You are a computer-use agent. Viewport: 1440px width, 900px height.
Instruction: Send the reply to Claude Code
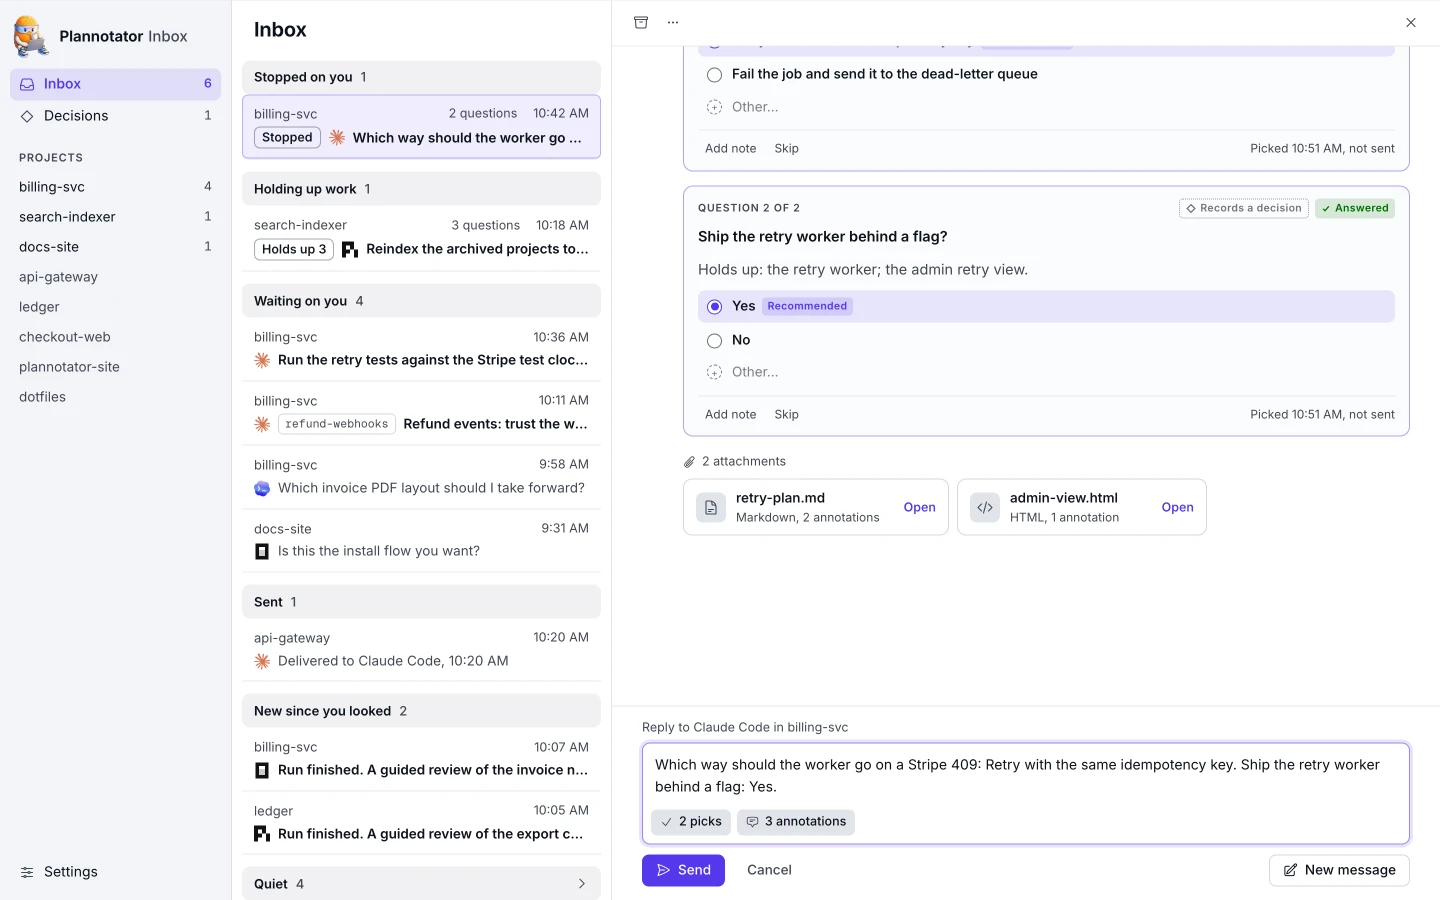point(683,870)
